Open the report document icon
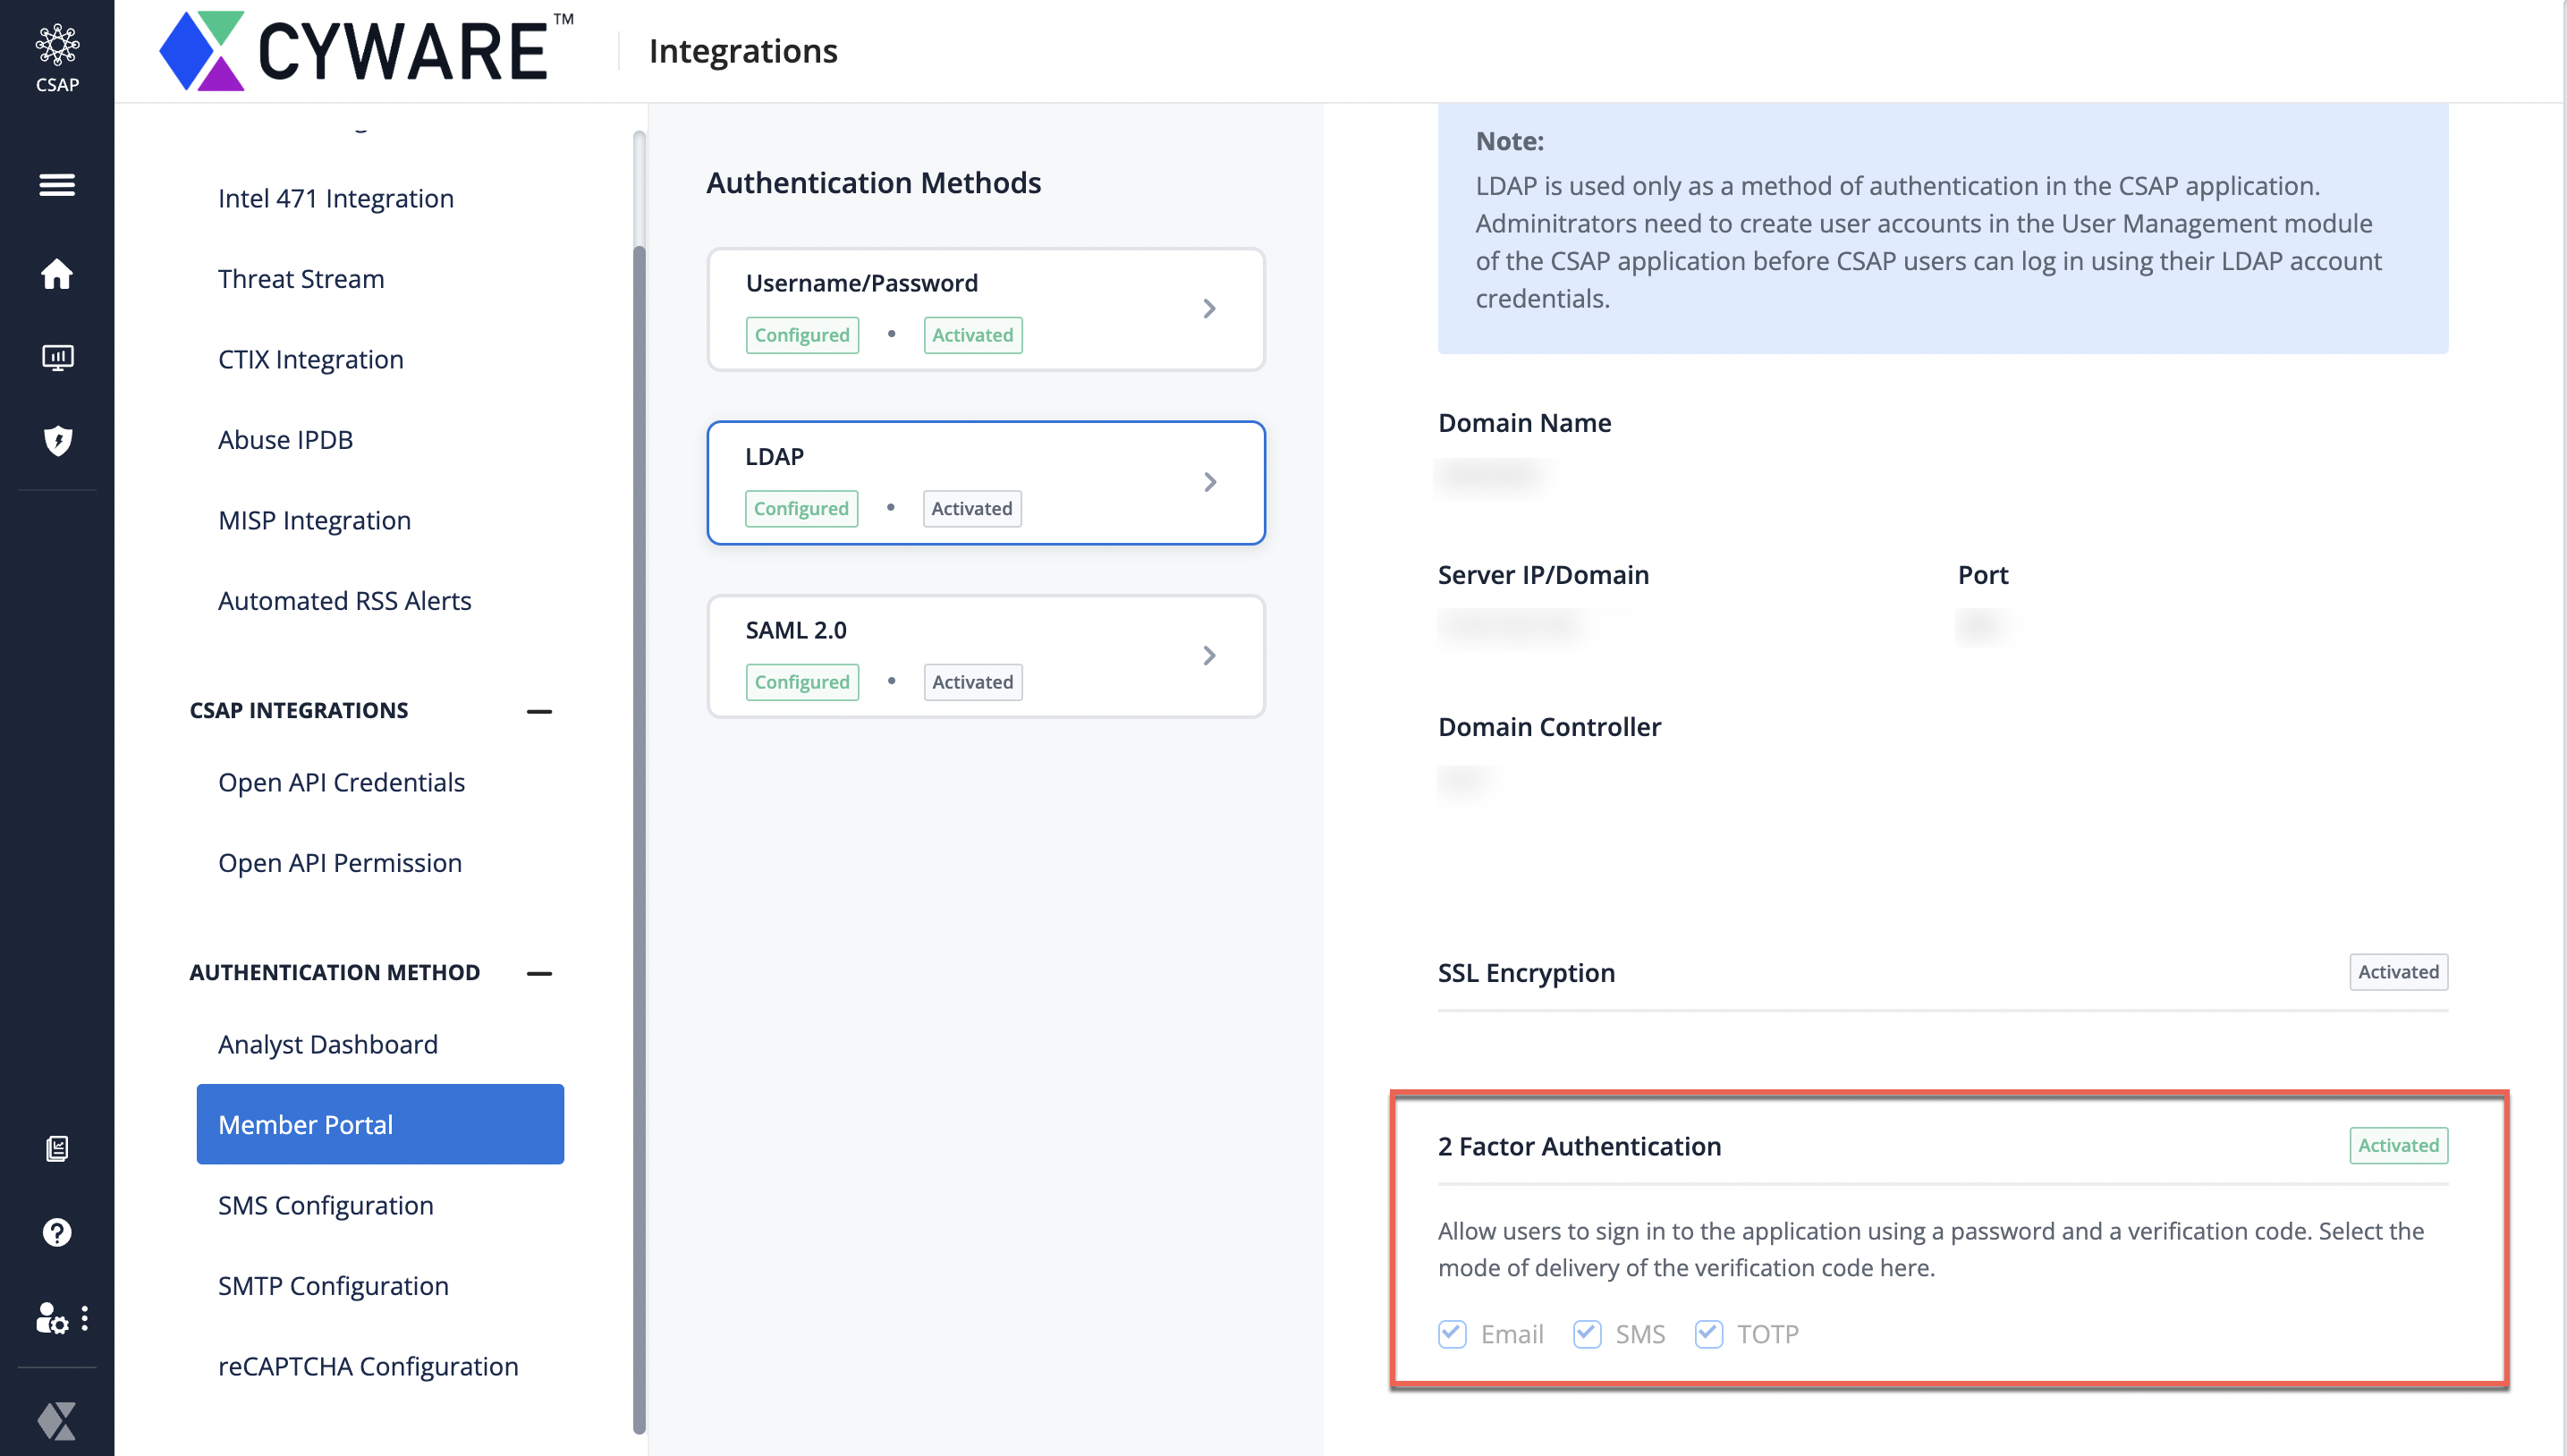2567x1456 pixels. [57, 1148]
